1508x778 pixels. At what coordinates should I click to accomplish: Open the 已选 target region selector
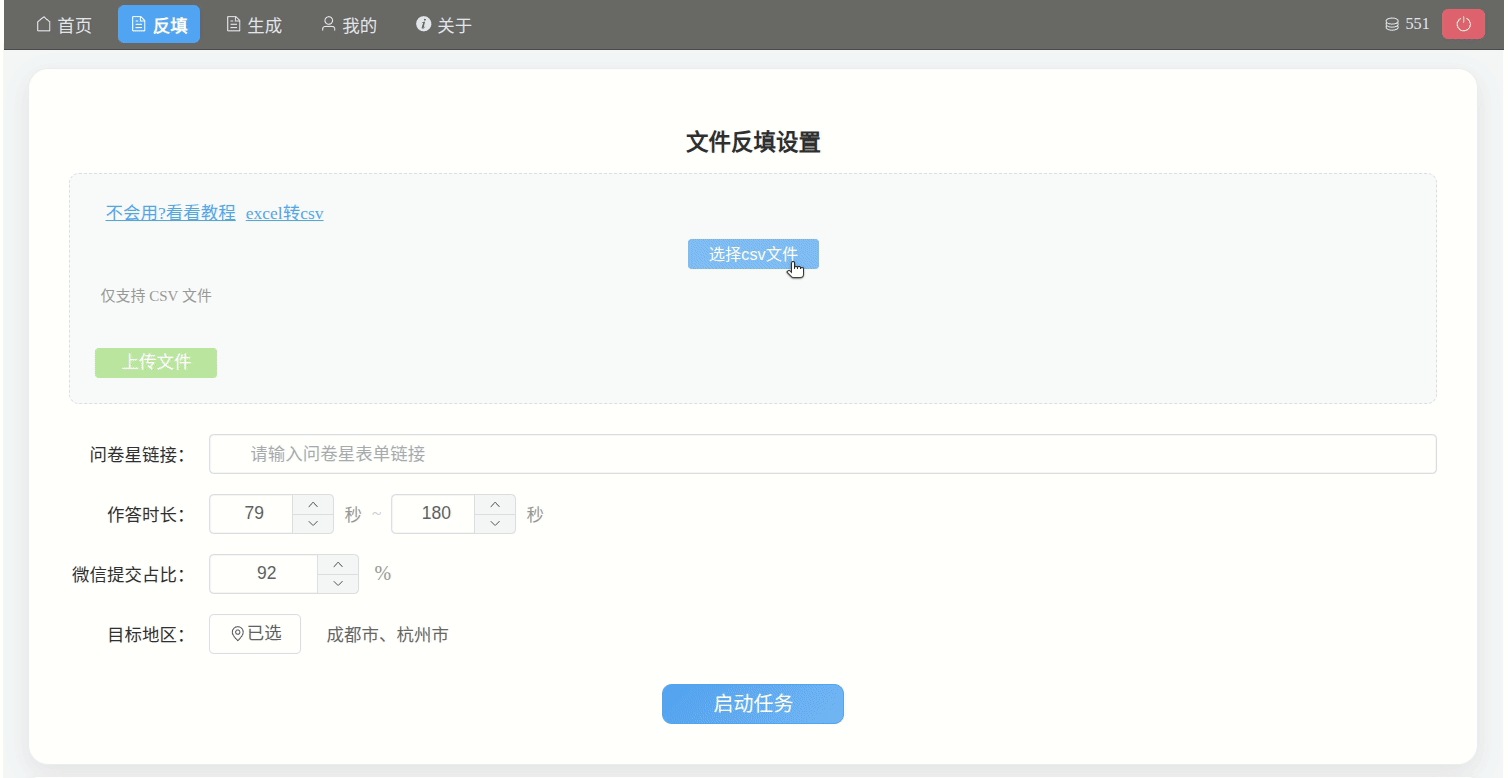(254, 633)
